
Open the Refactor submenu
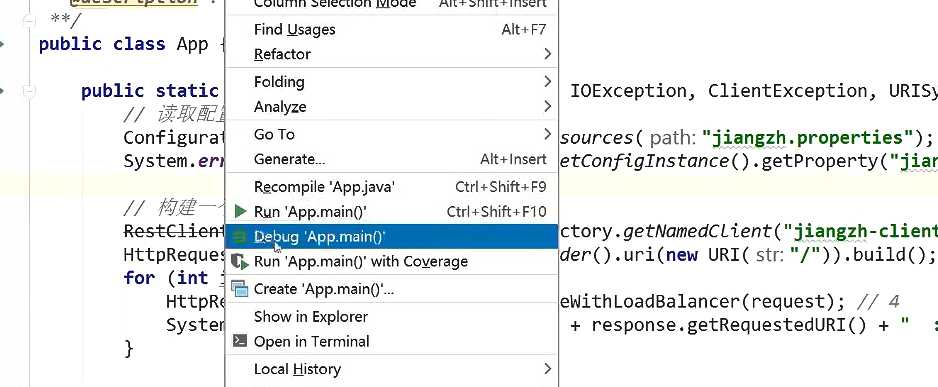391,54
